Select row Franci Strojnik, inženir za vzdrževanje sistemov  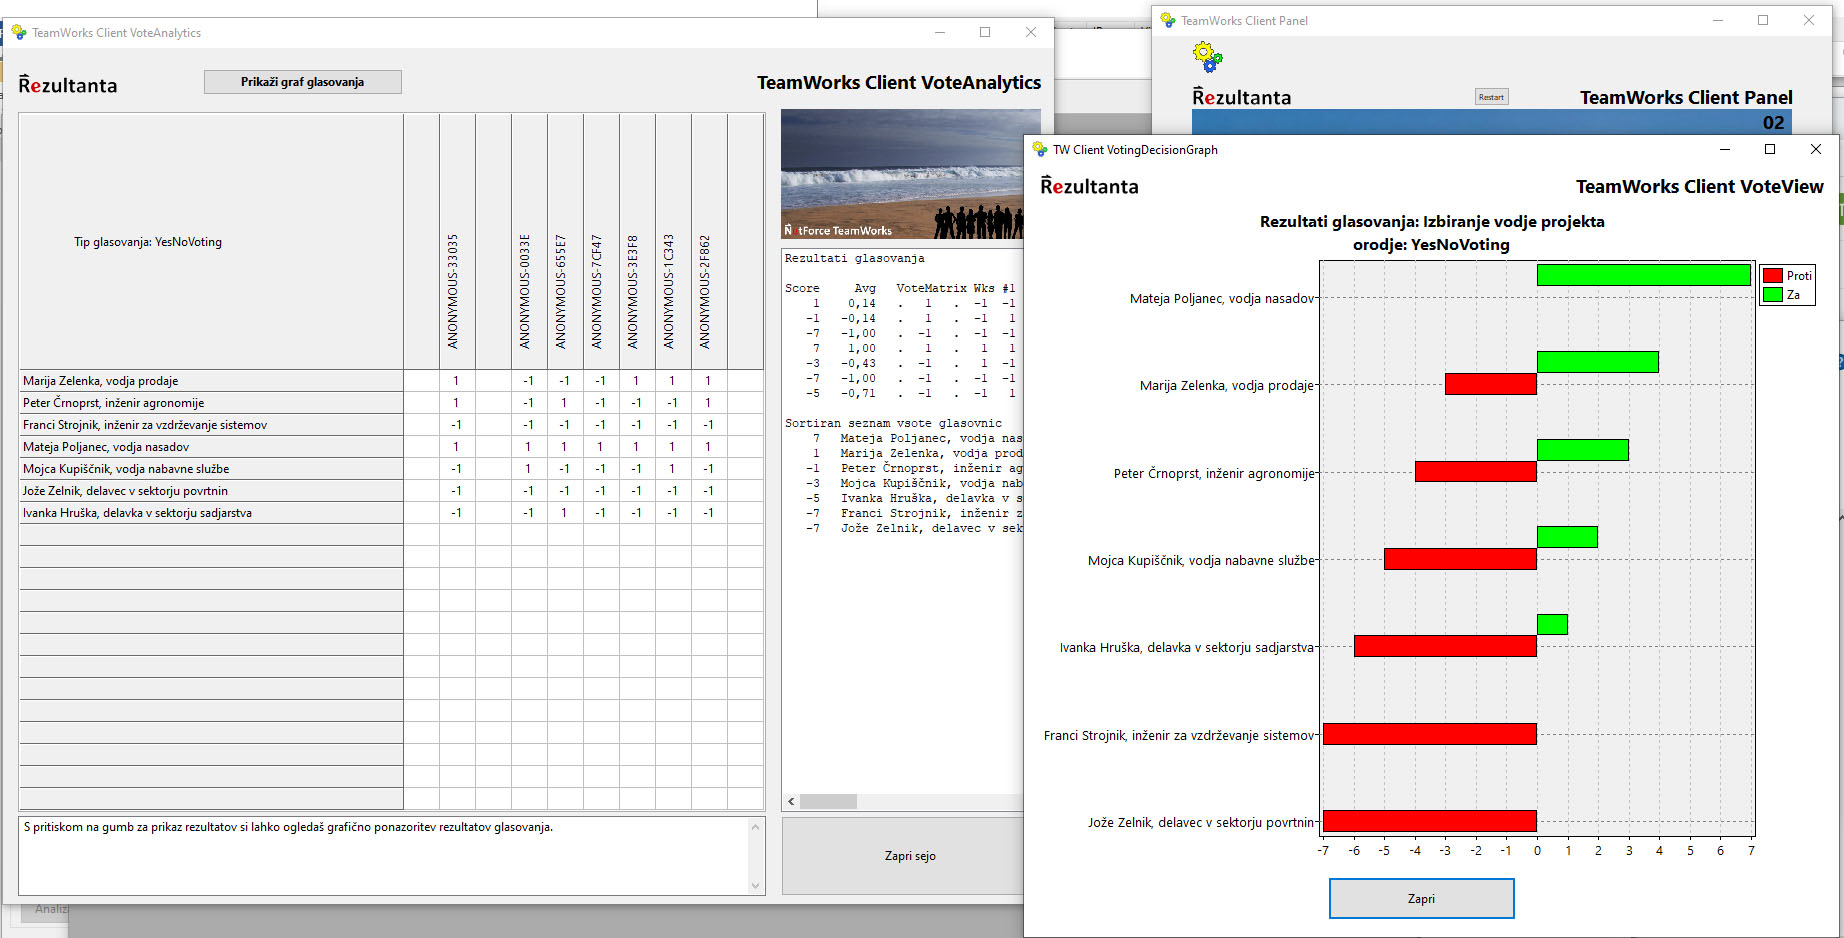[x=211, y=425]
